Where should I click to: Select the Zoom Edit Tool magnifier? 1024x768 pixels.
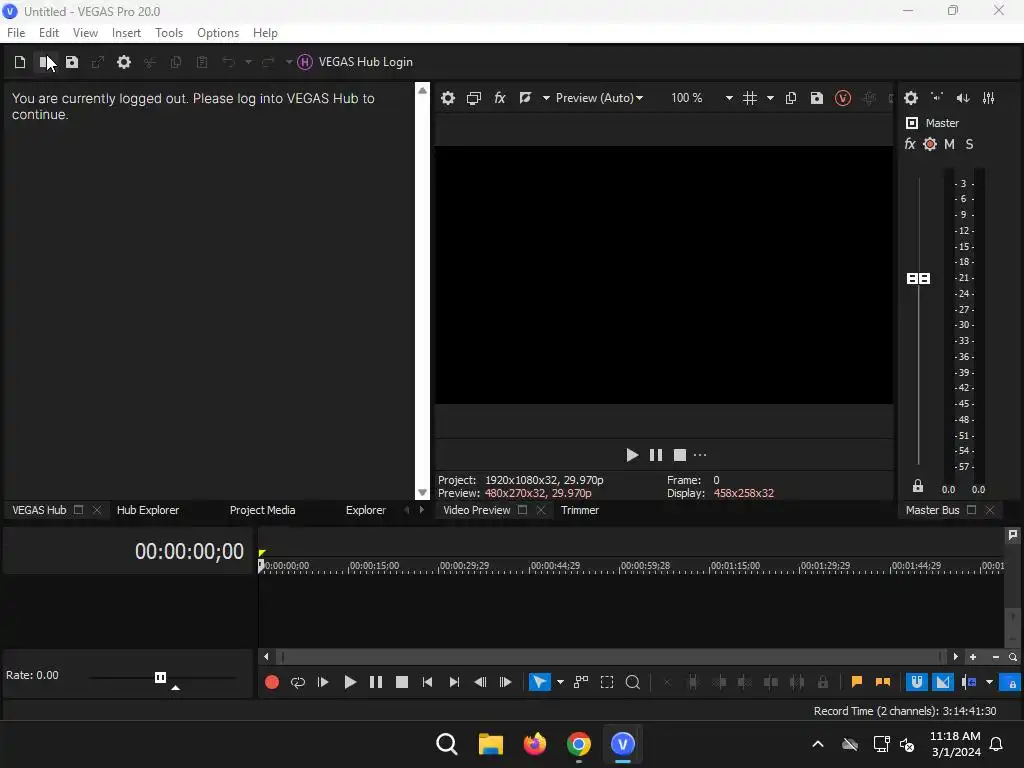pyautogui.click(x=633, y=682)
